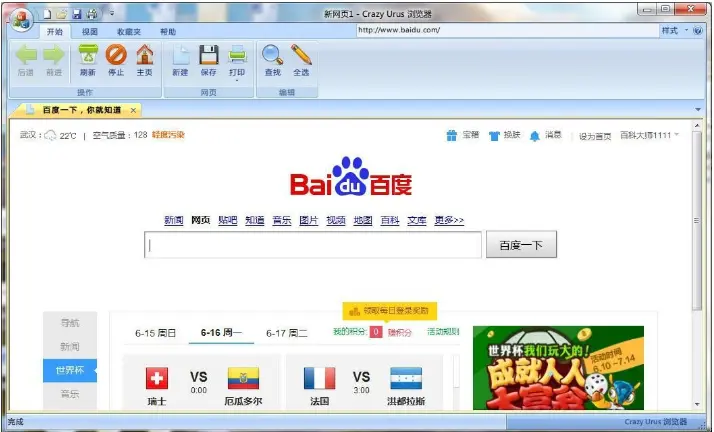Screen dimensions: 714x432
Task: Select 新闻 in the left sidebar
Action: point(70,347)
